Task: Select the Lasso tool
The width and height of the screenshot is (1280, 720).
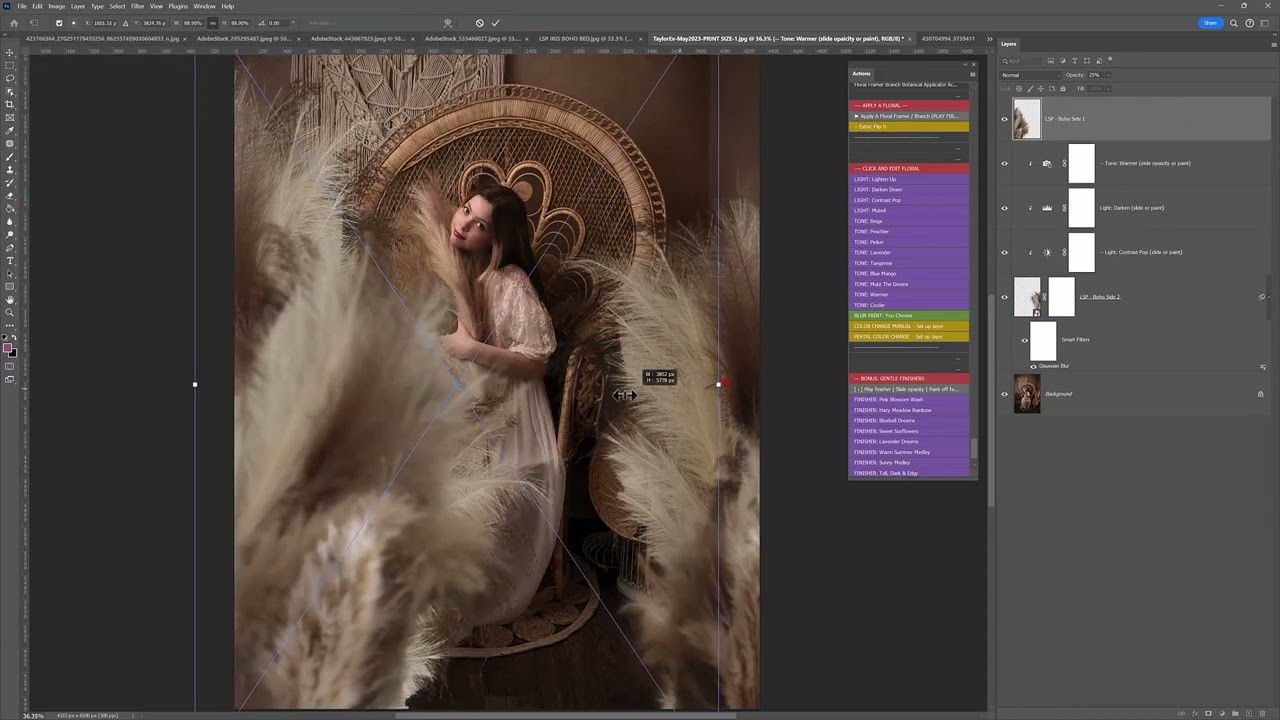Action: (x=10, y=78)
